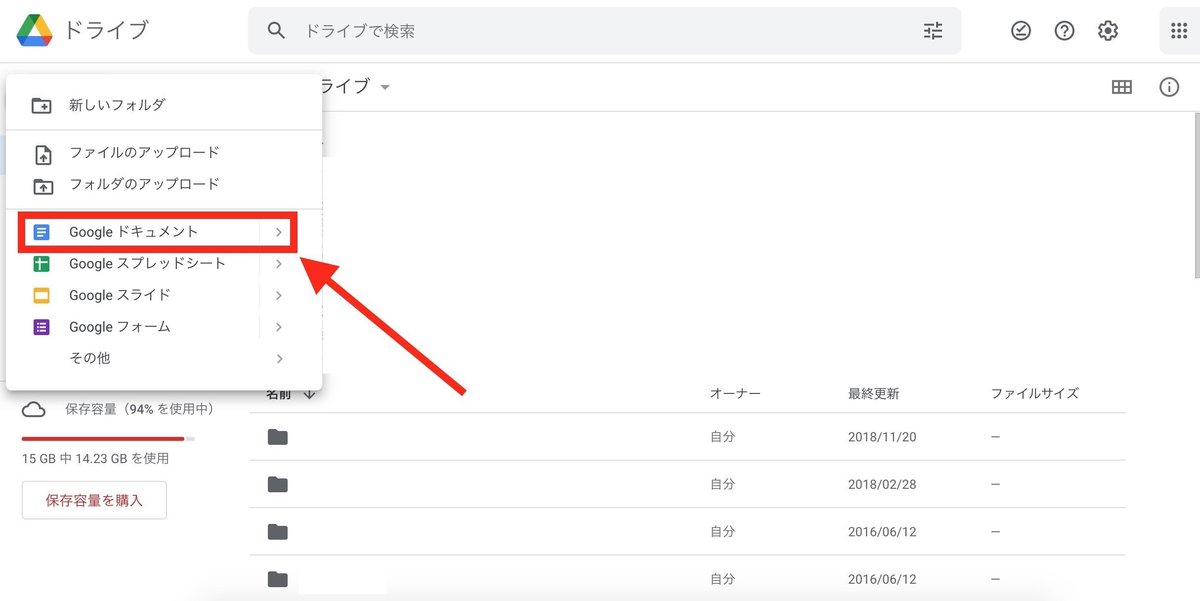Click the storage cloud icon
Screen dimensions: 1200x601
34,409
